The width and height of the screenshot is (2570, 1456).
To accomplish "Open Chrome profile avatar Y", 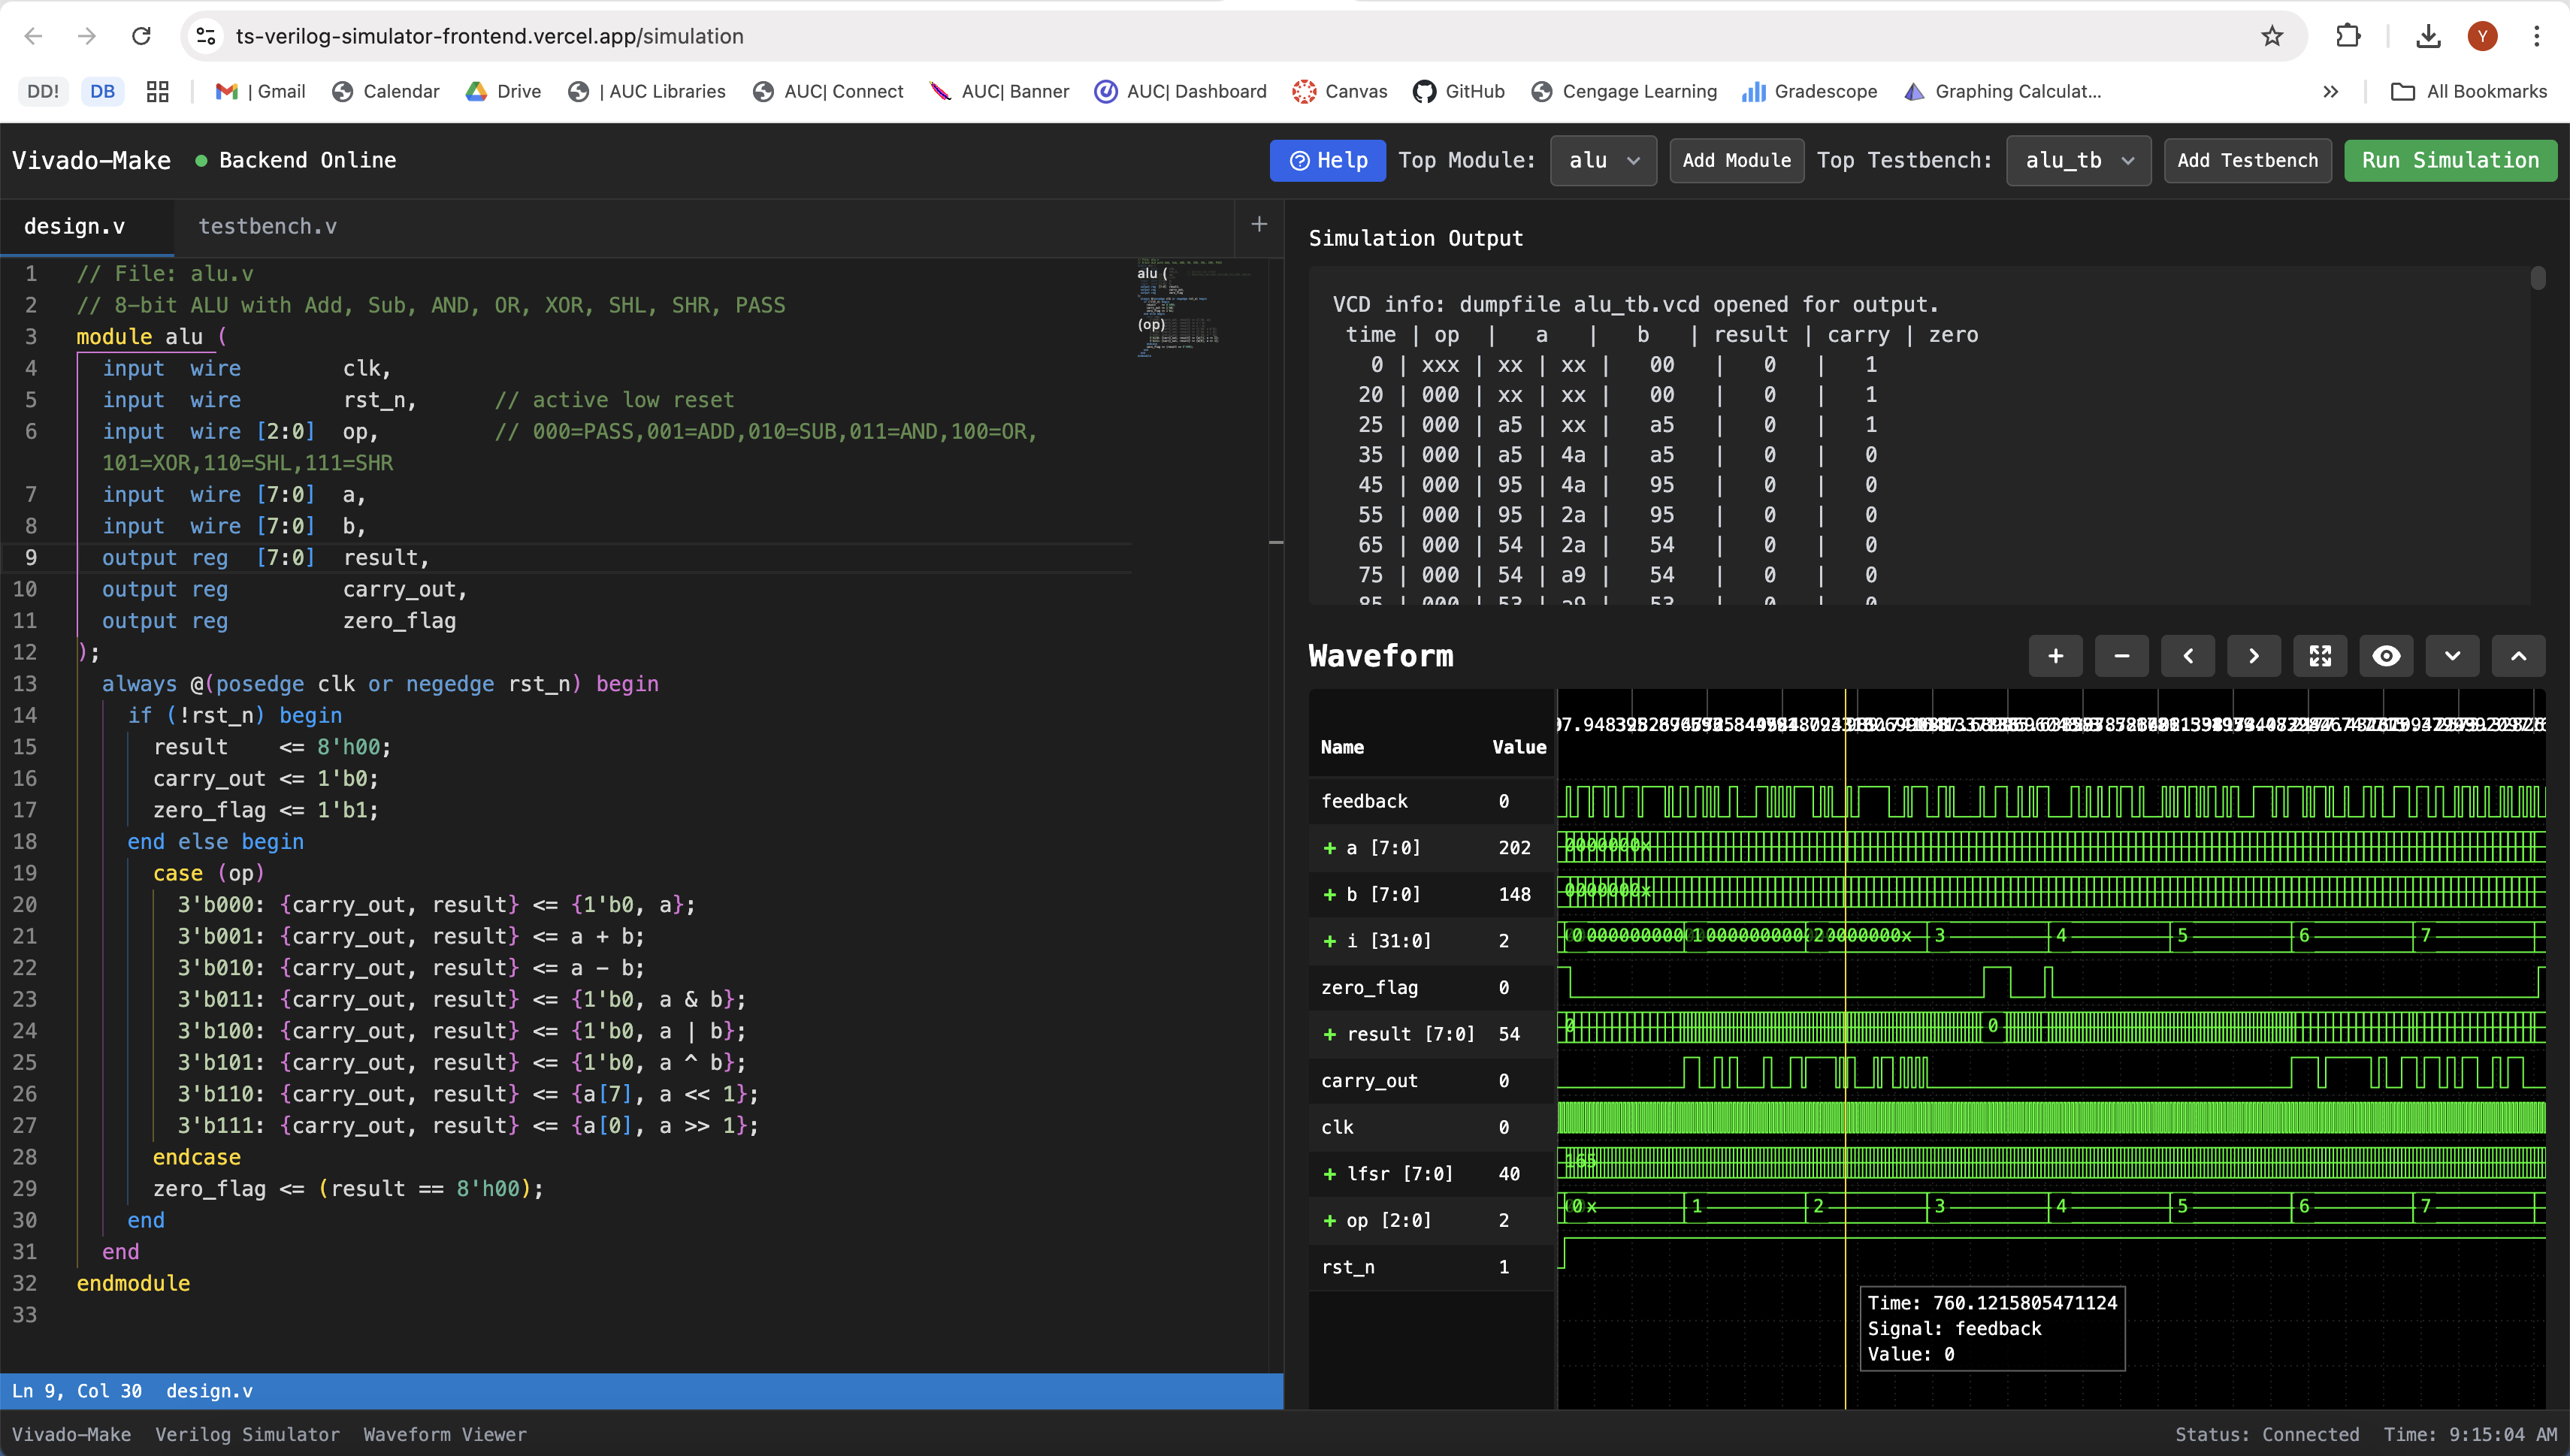I will point(2482,36).
